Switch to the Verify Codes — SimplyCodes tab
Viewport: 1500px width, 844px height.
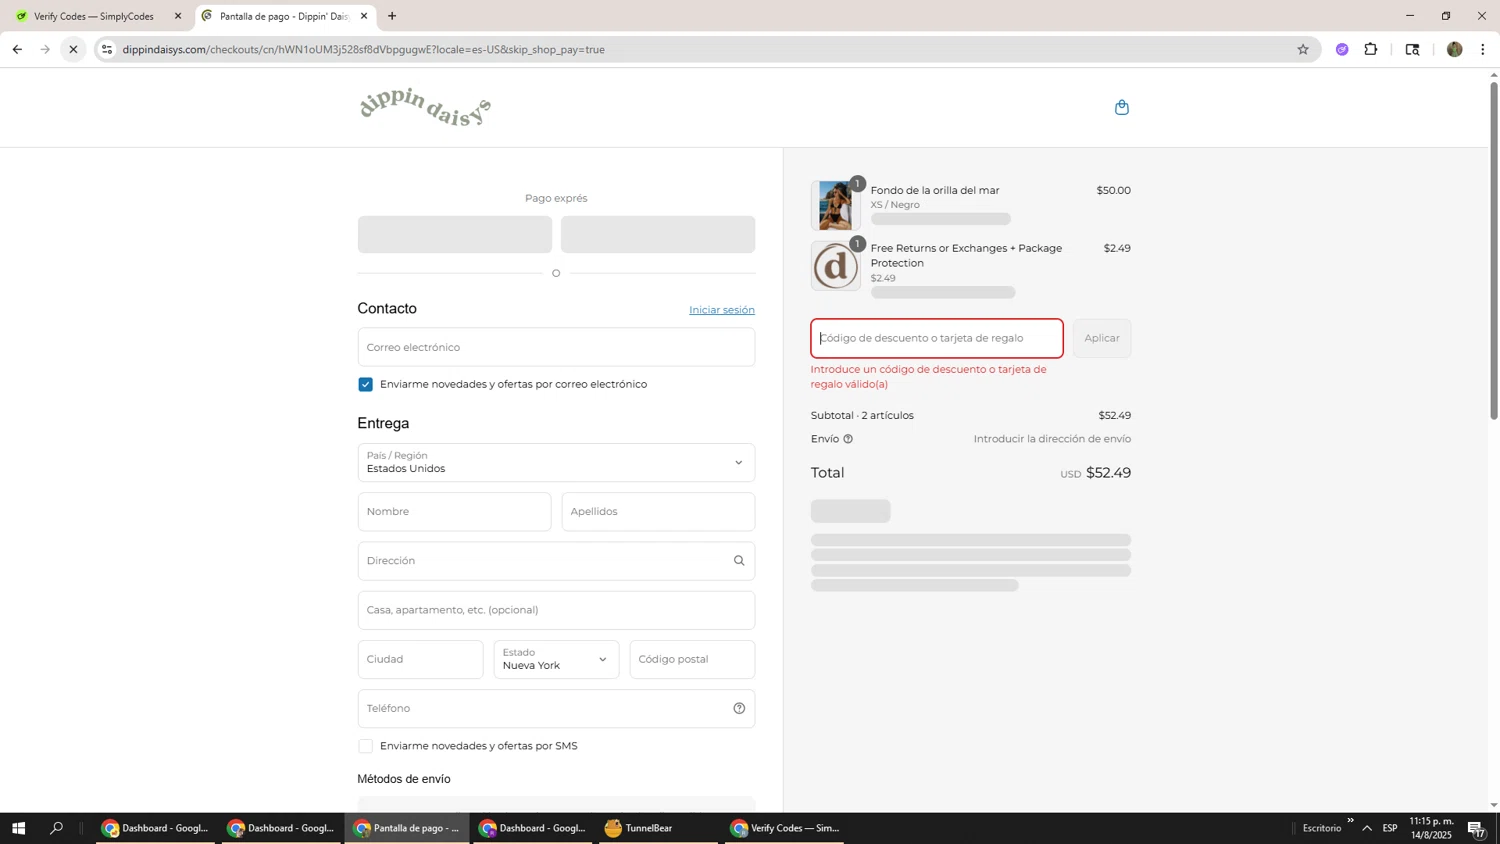(x=98, y=16)
